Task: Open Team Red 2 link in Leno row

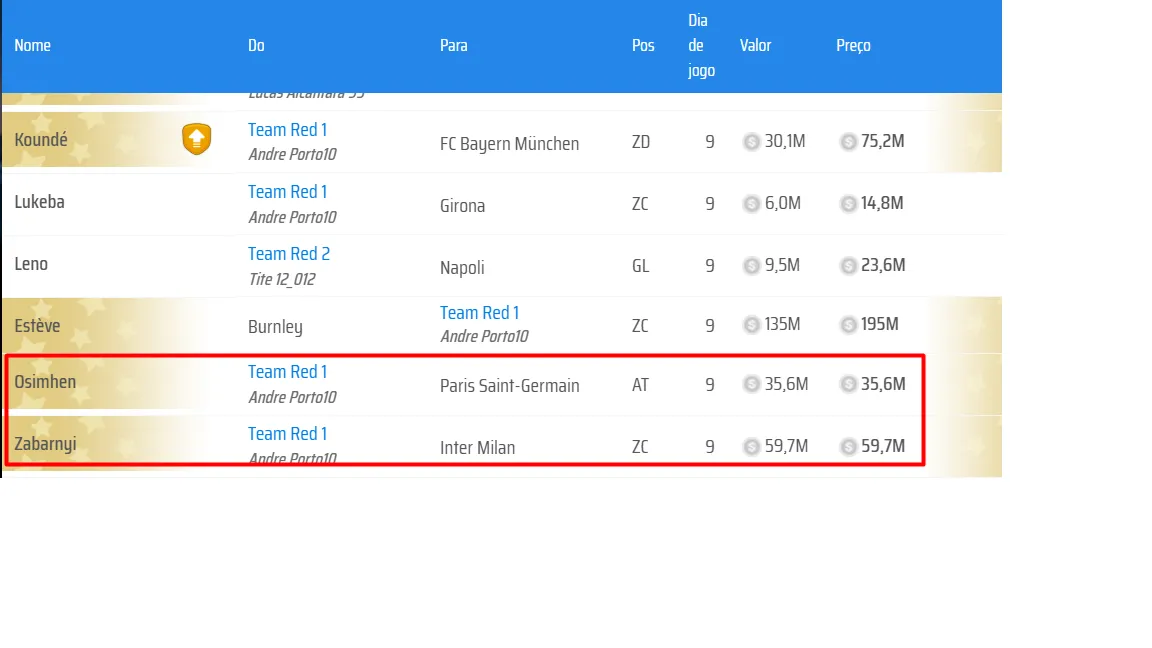Action: click(x=289, y=254)
